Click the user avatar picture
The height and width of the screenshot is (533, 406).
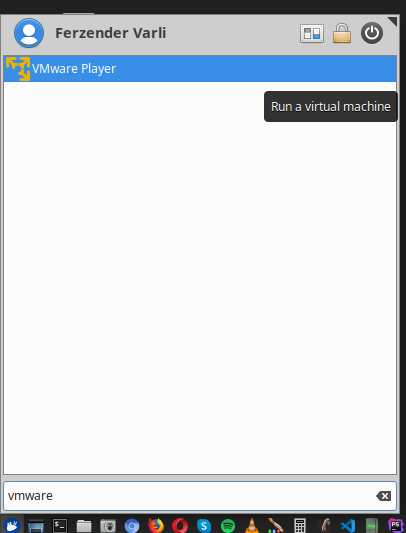point(29,33)
